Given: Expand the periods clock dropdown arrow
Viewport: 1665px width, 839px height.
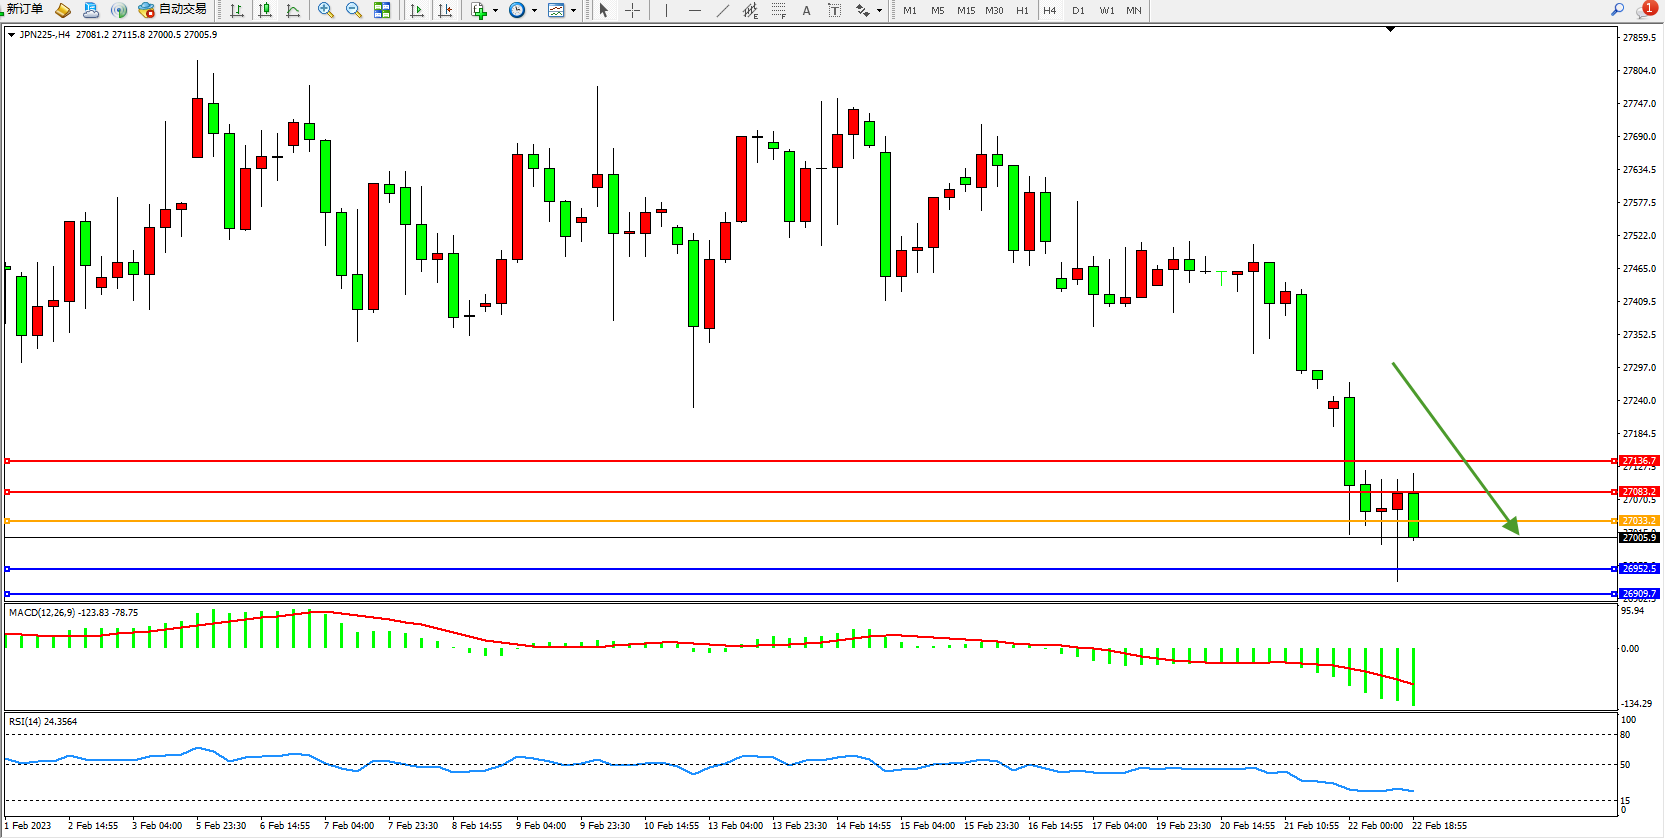Looking at the screenshot, I should pos(534,11).
